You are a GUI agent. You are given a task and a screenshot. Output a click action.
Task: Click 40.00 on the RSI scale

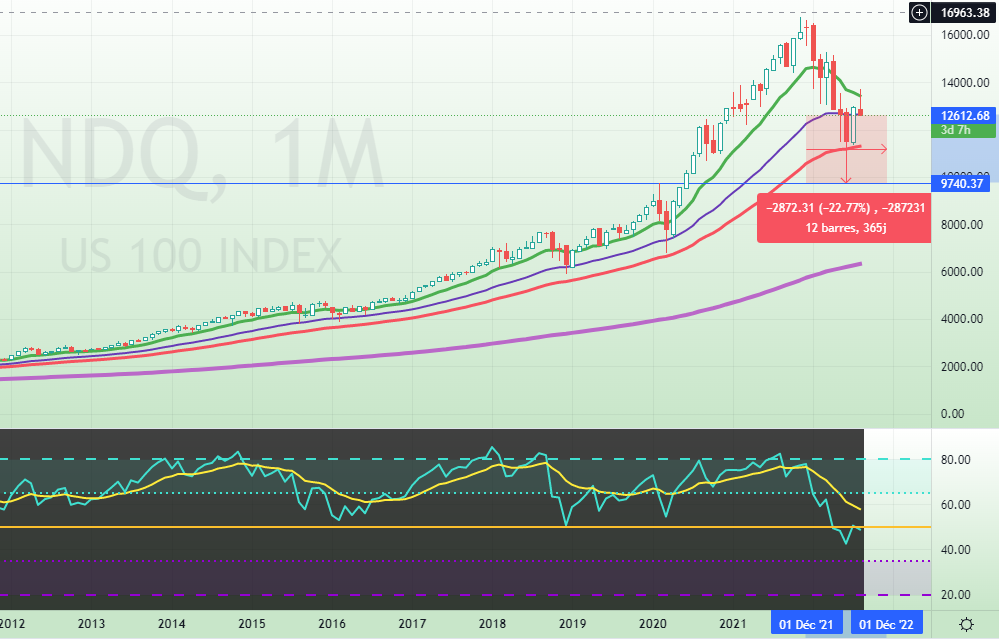[956, 549]
